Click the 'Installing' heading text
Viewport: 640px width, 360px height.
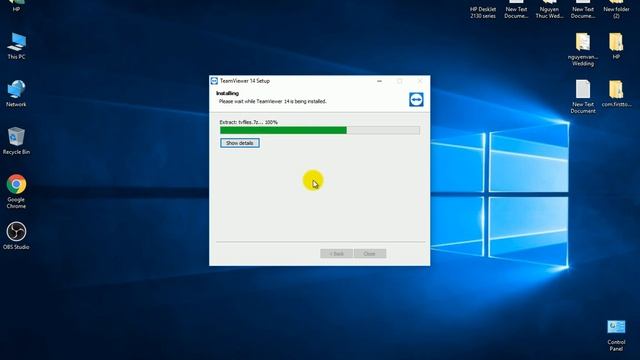tap(227, 93)
